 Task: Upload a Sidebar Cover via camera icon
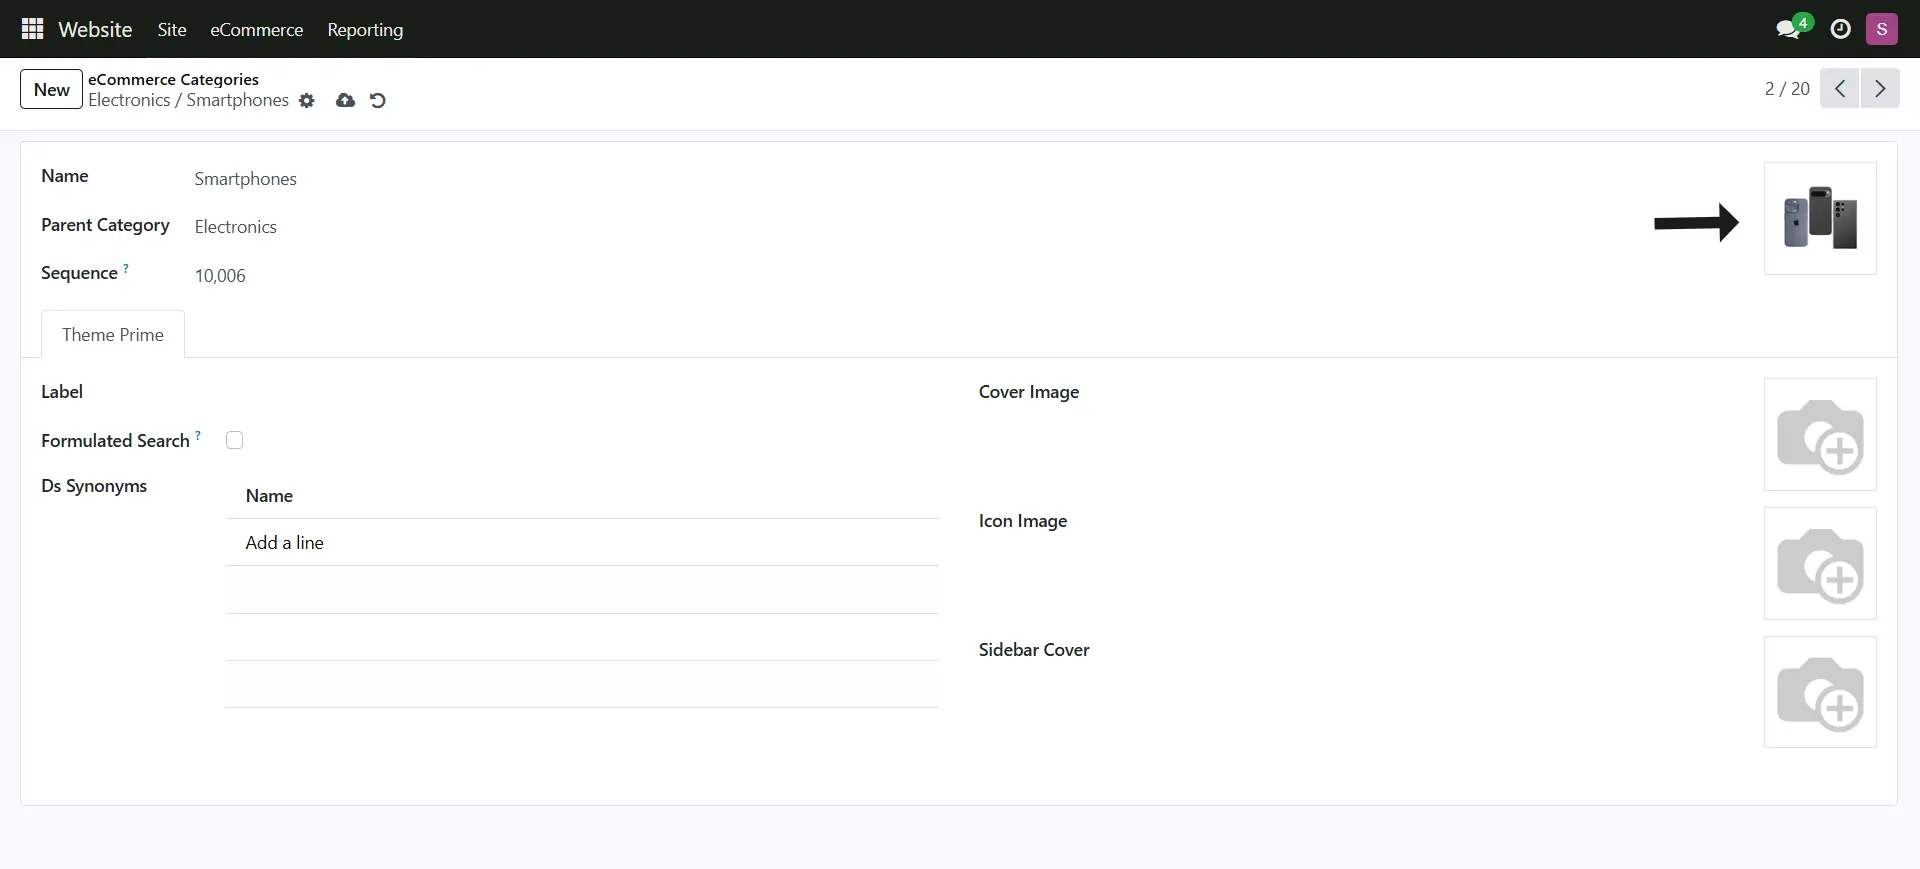(x=1819, y=692)
